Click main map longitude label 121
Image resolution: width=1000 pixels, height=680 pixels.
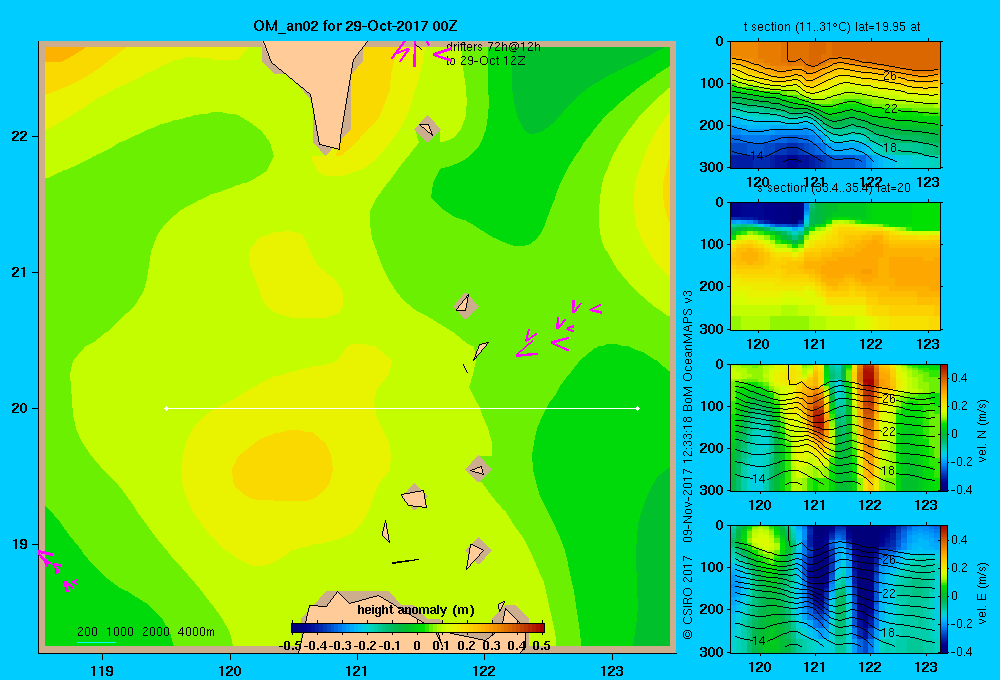coord(357,670)
